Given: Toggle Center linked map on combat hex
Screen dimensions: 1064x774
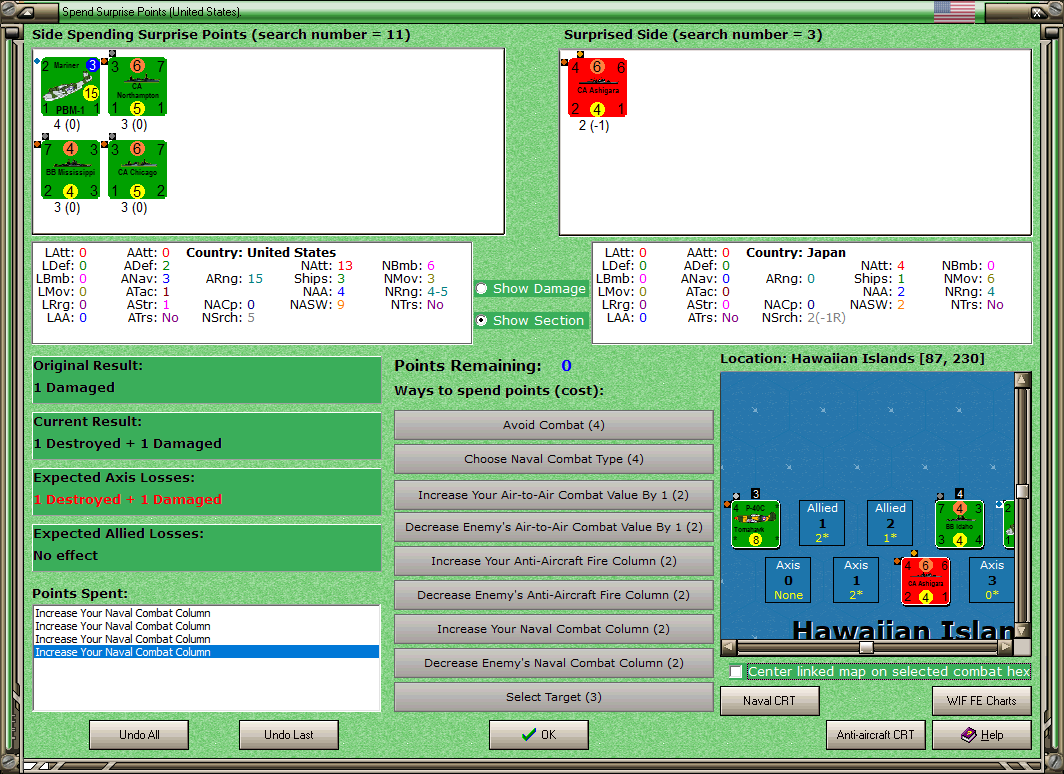Looking at the screenshot, I should pos(736,672).
